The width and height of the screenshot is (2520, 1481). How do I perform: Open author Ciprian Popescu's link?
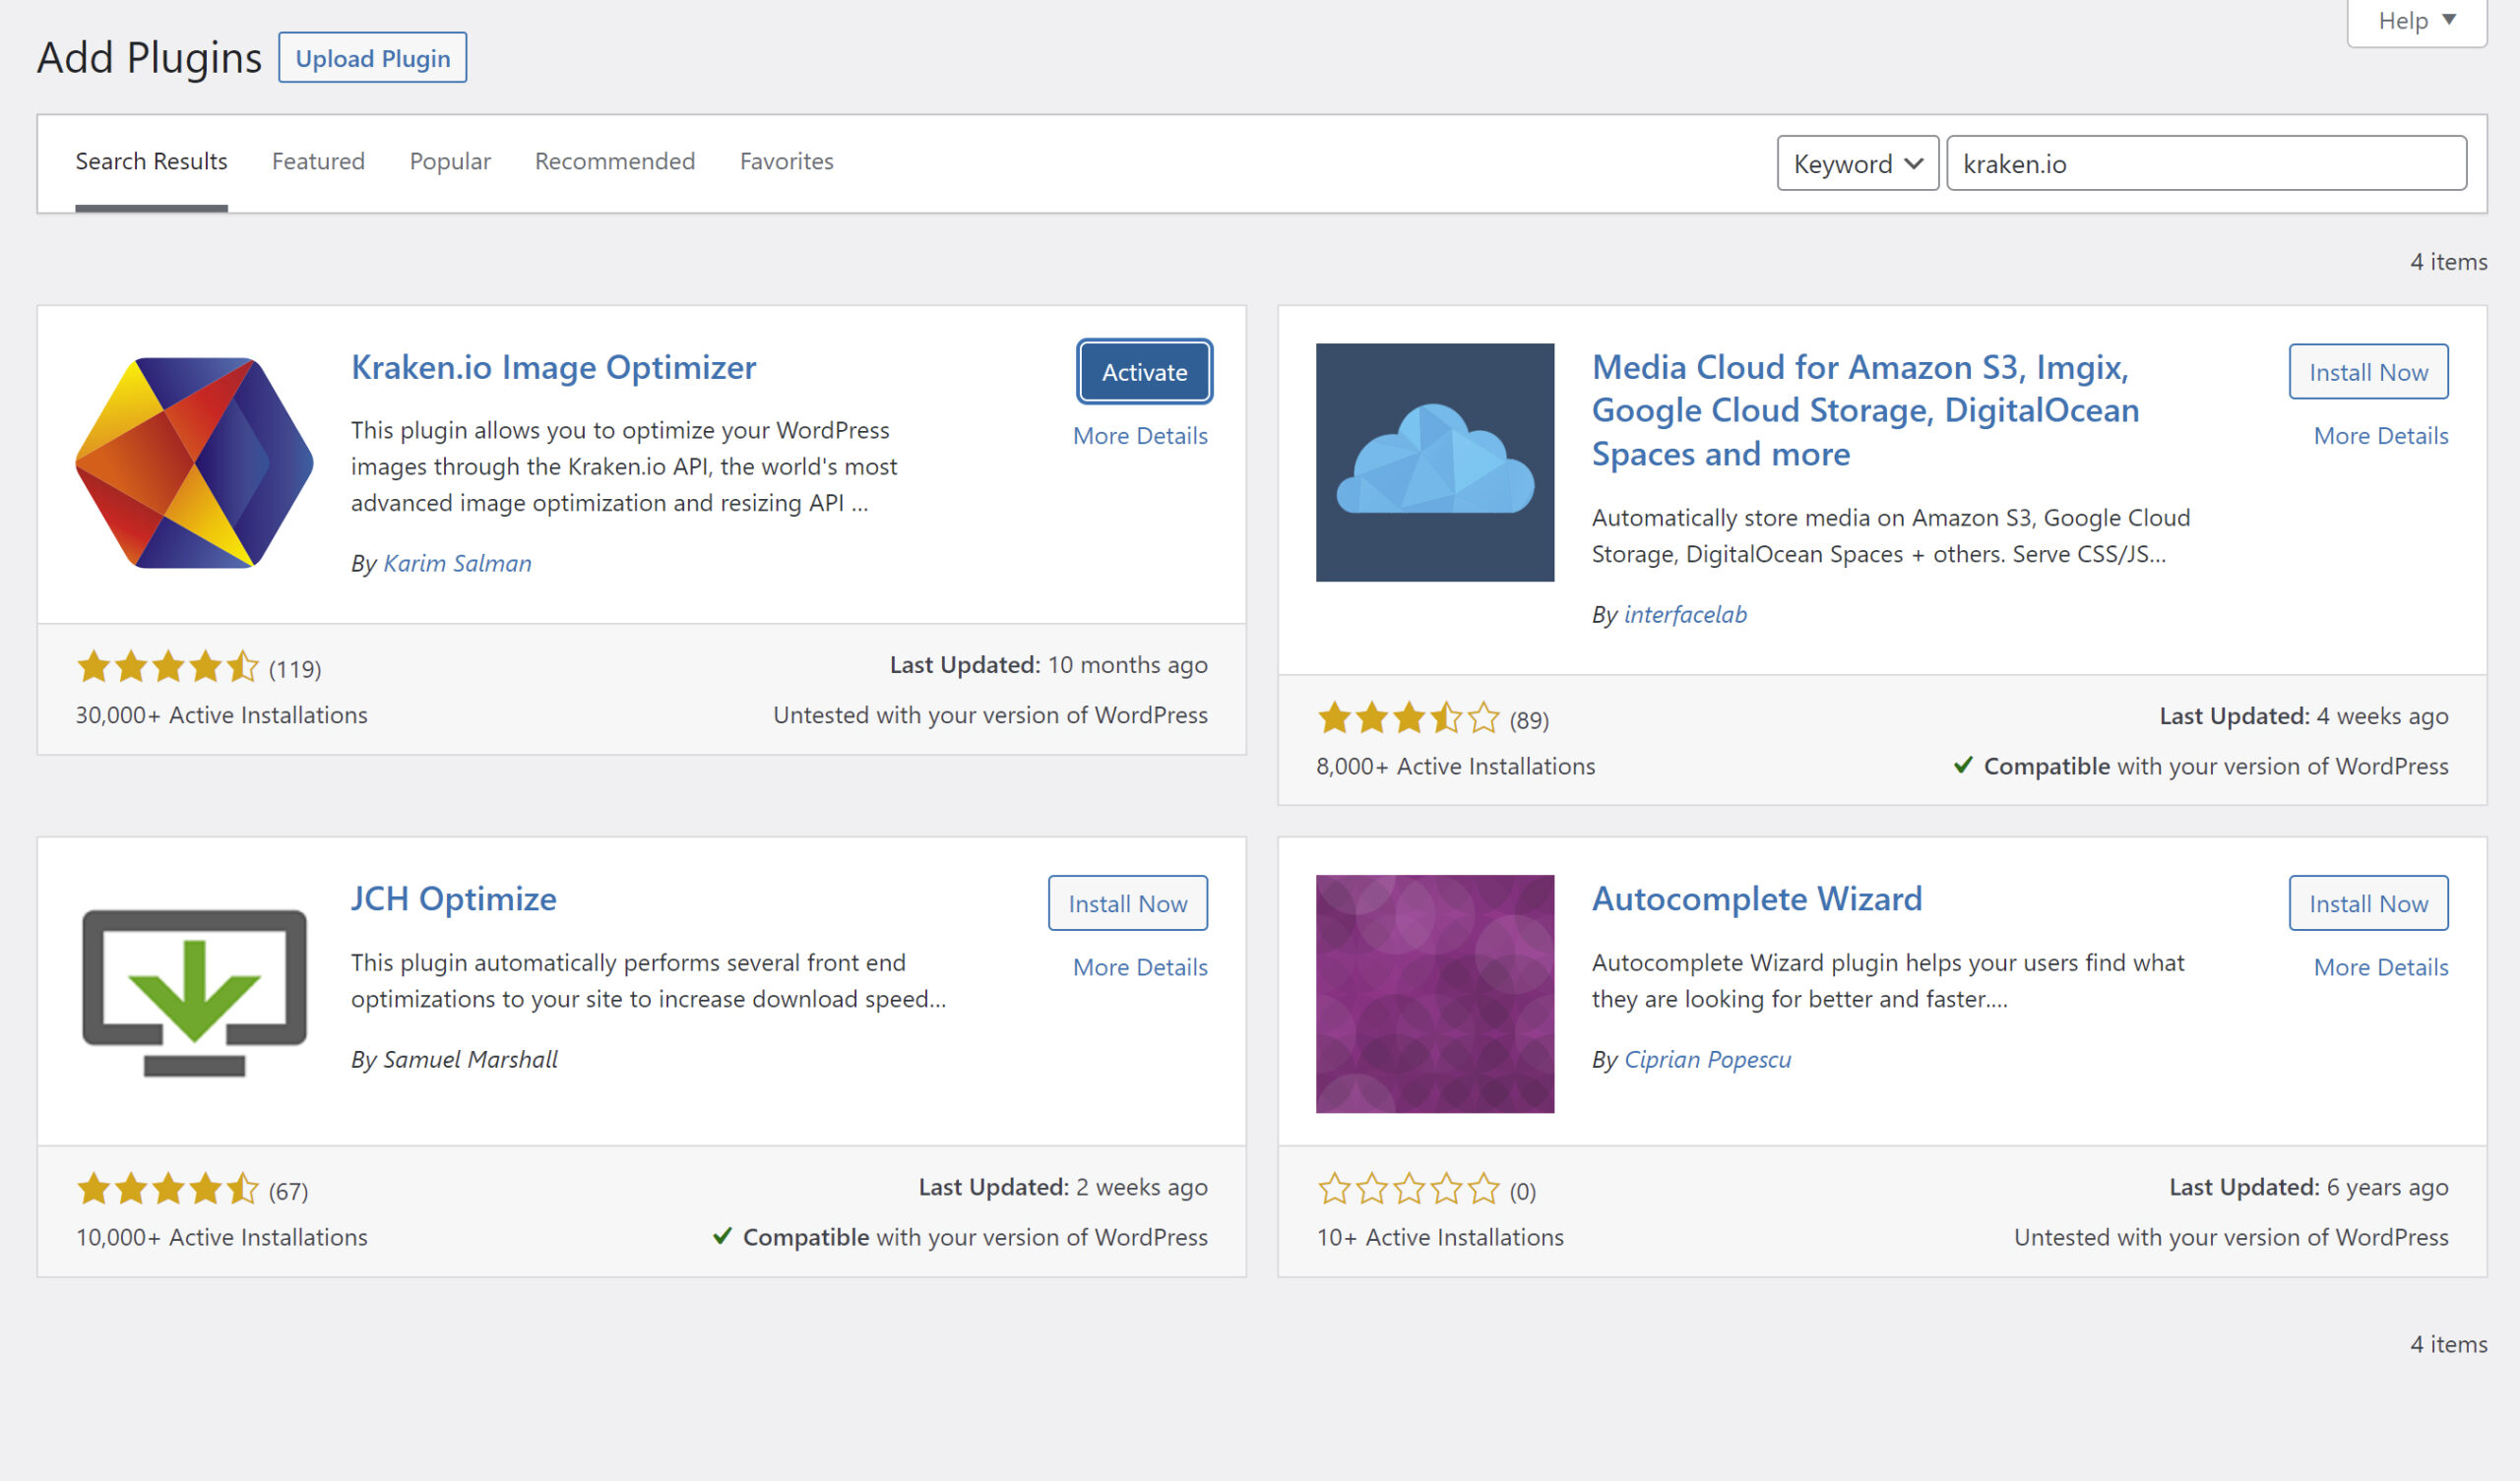coord(1707,1059)
